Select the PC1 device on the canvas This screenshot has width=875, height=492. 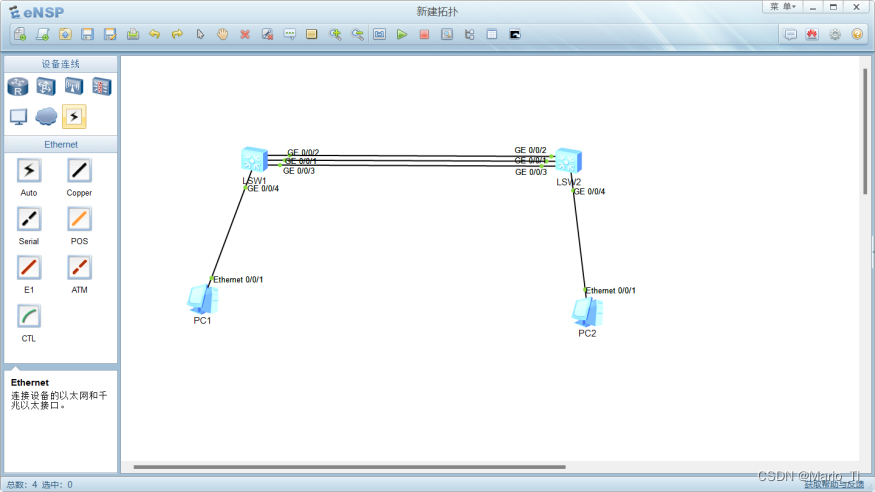[x=202, y=300]
